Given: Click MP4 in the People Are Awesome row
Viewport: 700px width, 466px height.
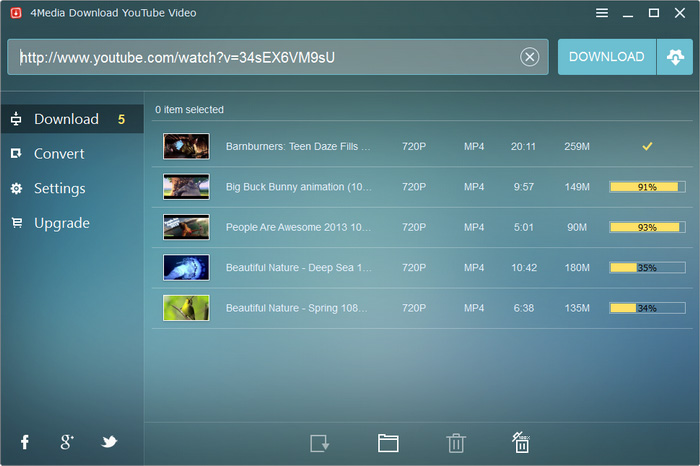Looking at the screenshot, I should coord(474,227).
